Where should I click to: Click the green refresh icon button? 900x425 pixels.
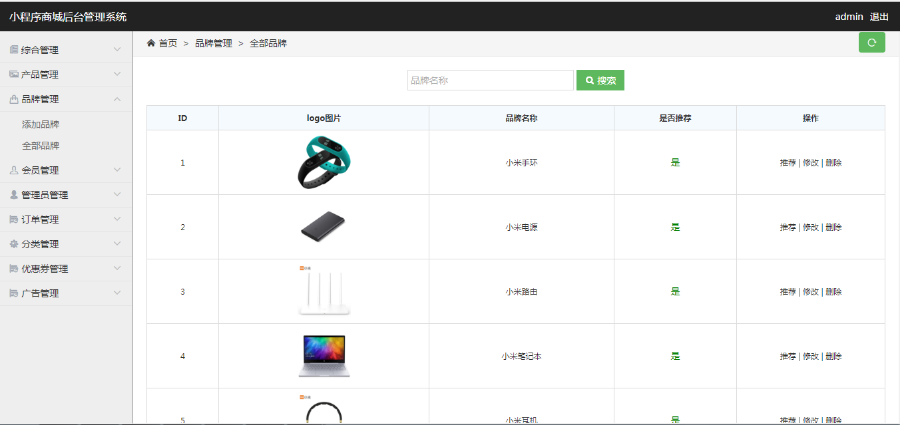point(871,42)
